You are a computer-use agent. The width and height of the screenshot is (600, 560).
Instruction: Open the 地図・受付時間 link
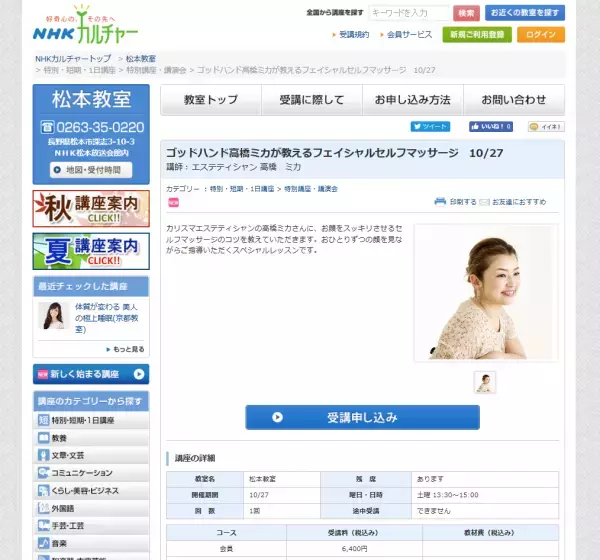[x=91, y=170]
